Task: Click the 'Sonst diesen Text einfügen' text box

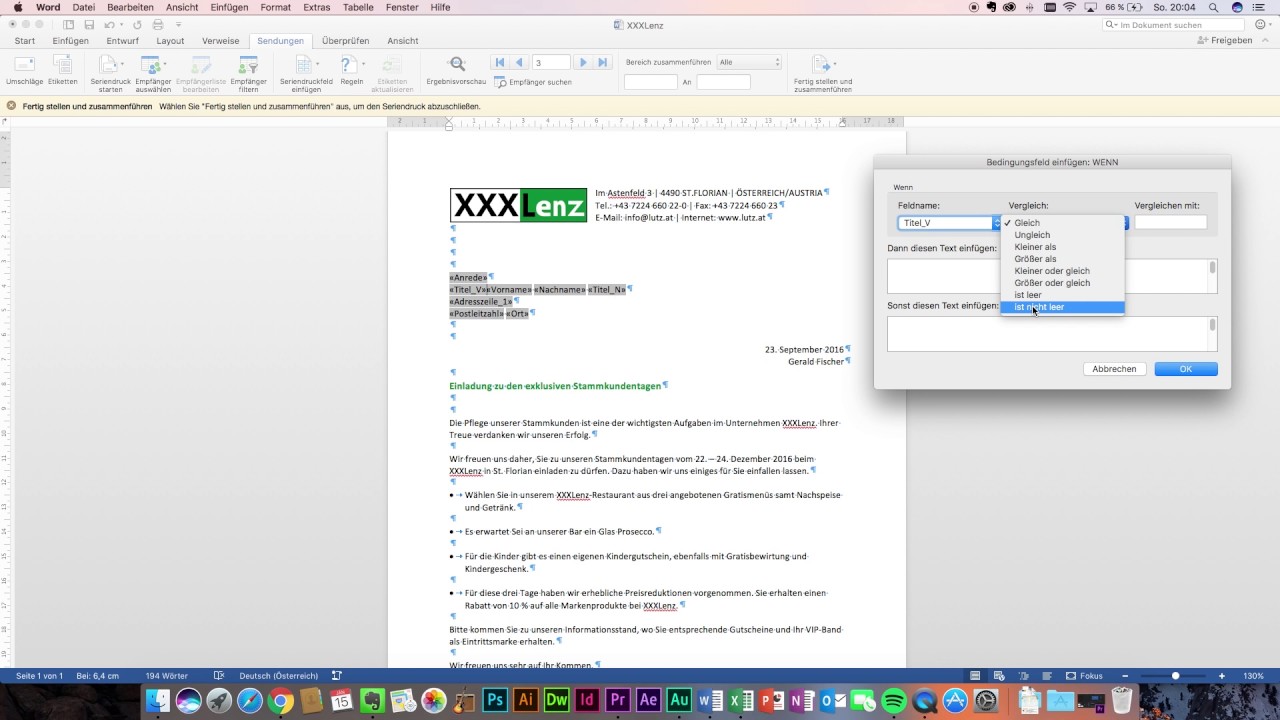Action: point(1052,334)
